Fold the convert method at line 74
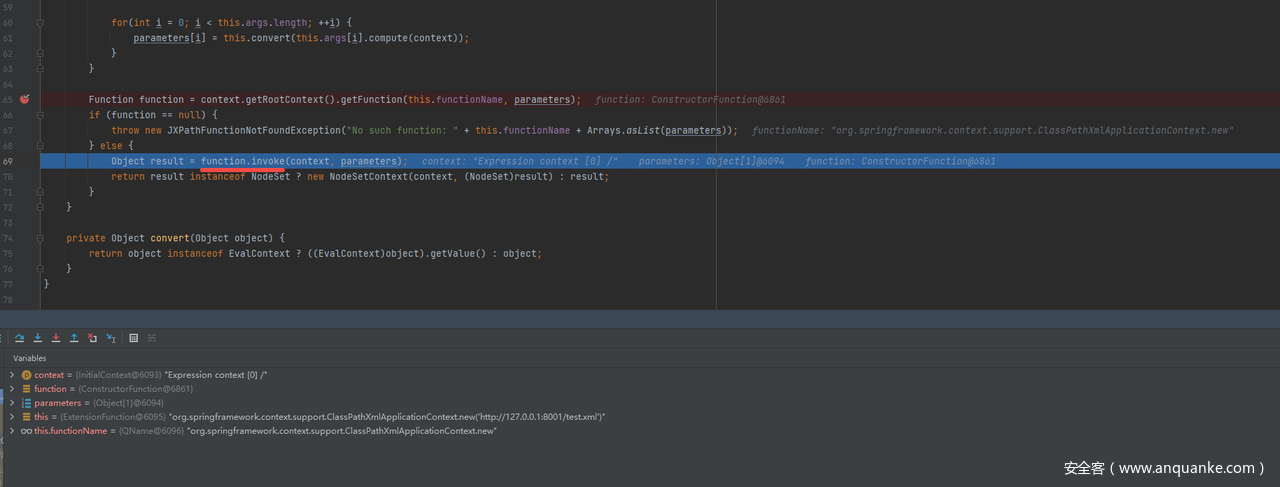The width and height of the screenshot is (1280, 487). pyautogui.click(x=40, y=238)
